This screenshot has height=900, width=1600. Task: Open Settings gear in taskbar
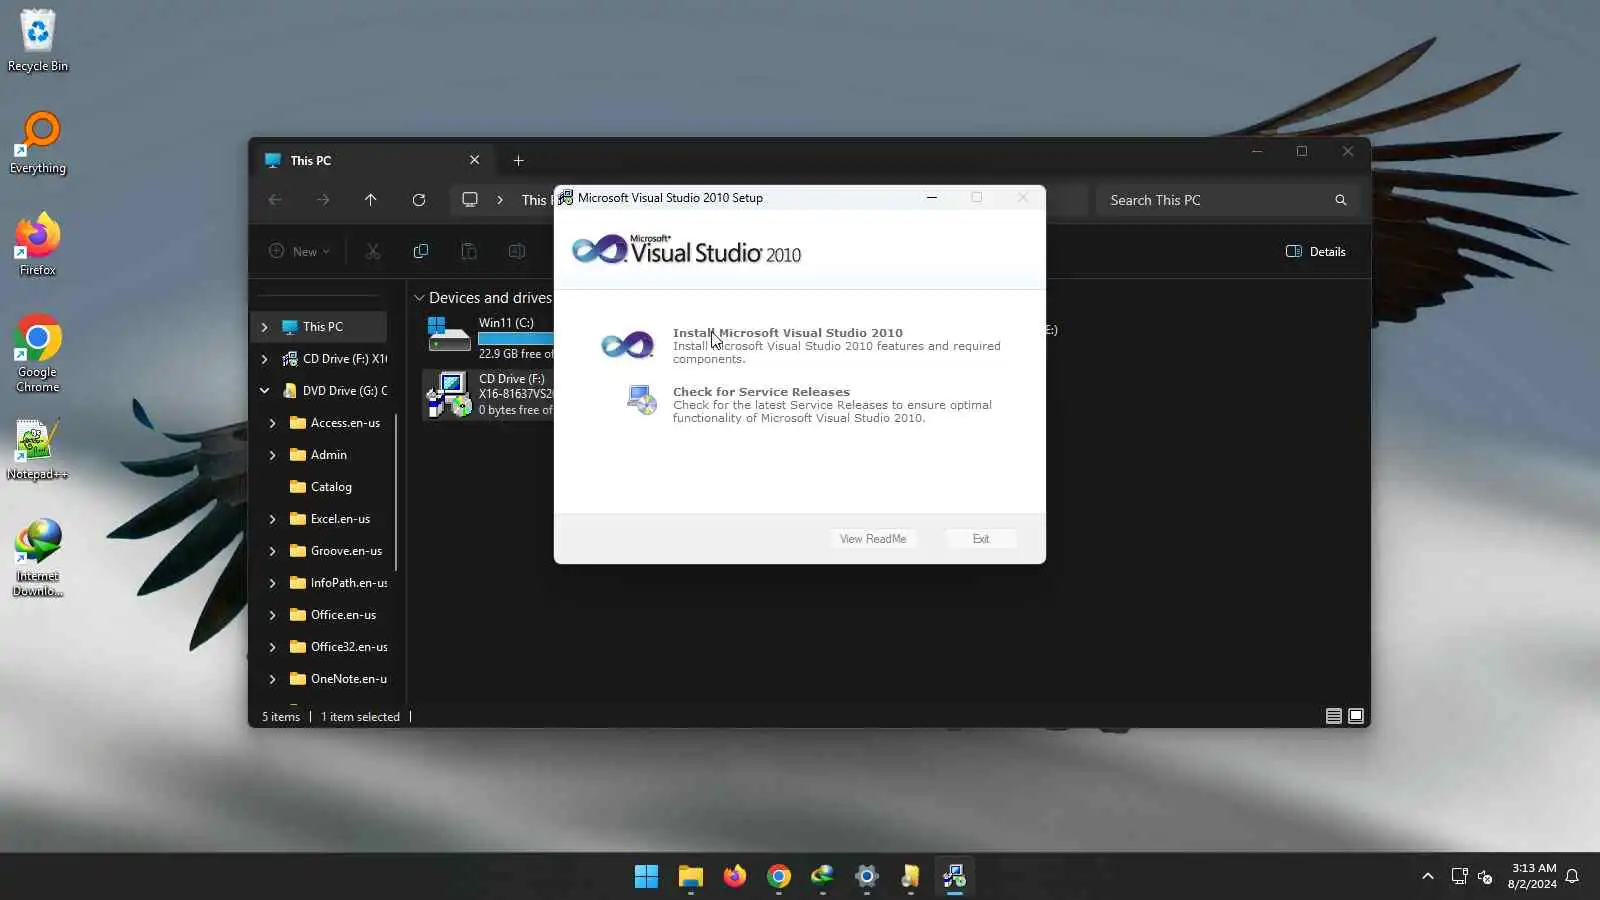click(x=867, y=877)
